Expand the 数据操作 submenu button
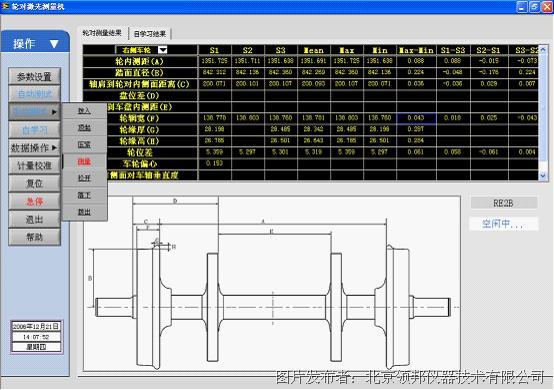Screen dimensions: 554x390 coord(34,148)
